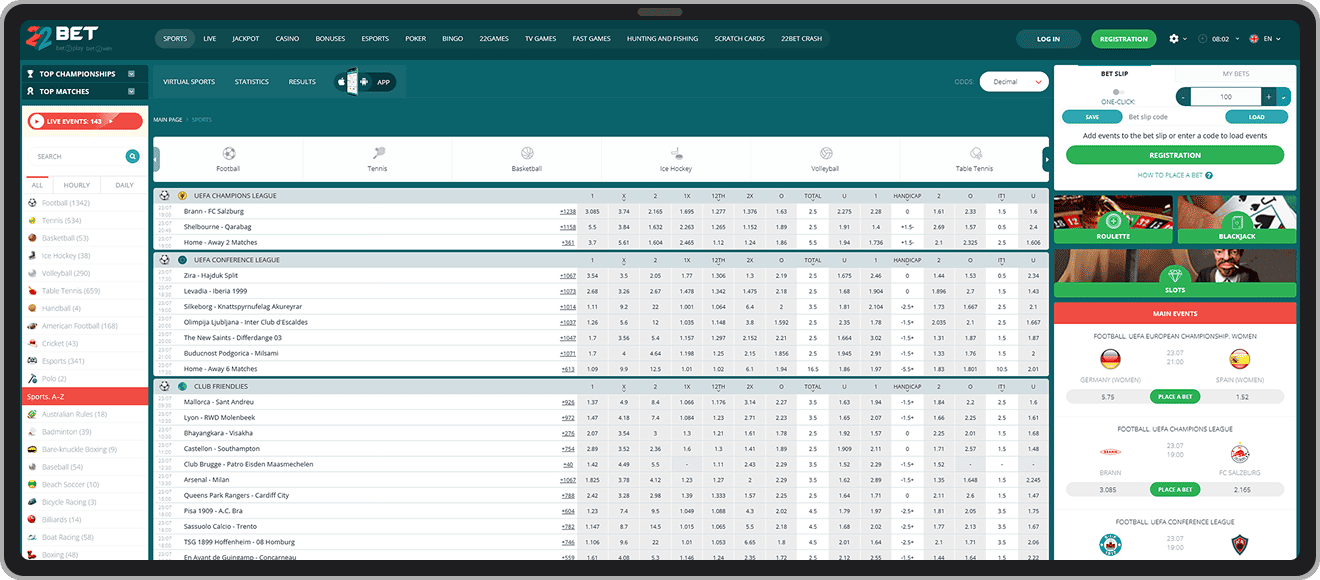Click the bet slip Load button

pos(1257,117)
